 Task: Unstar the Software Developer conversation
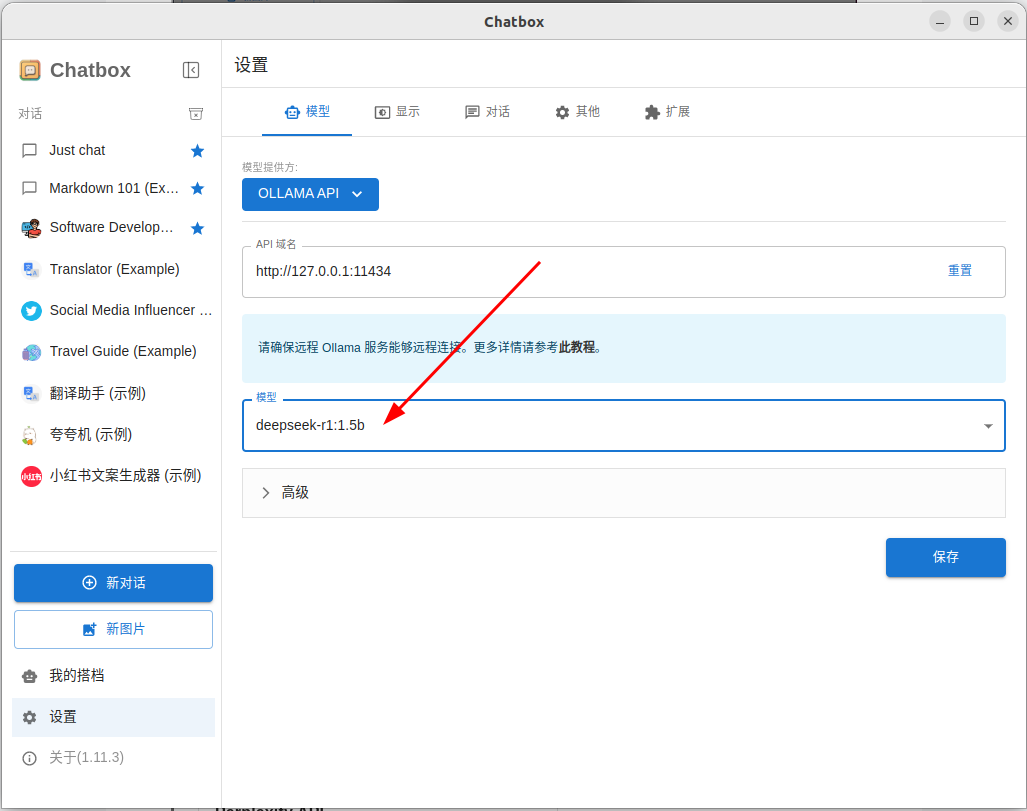[x=197, y=229]
